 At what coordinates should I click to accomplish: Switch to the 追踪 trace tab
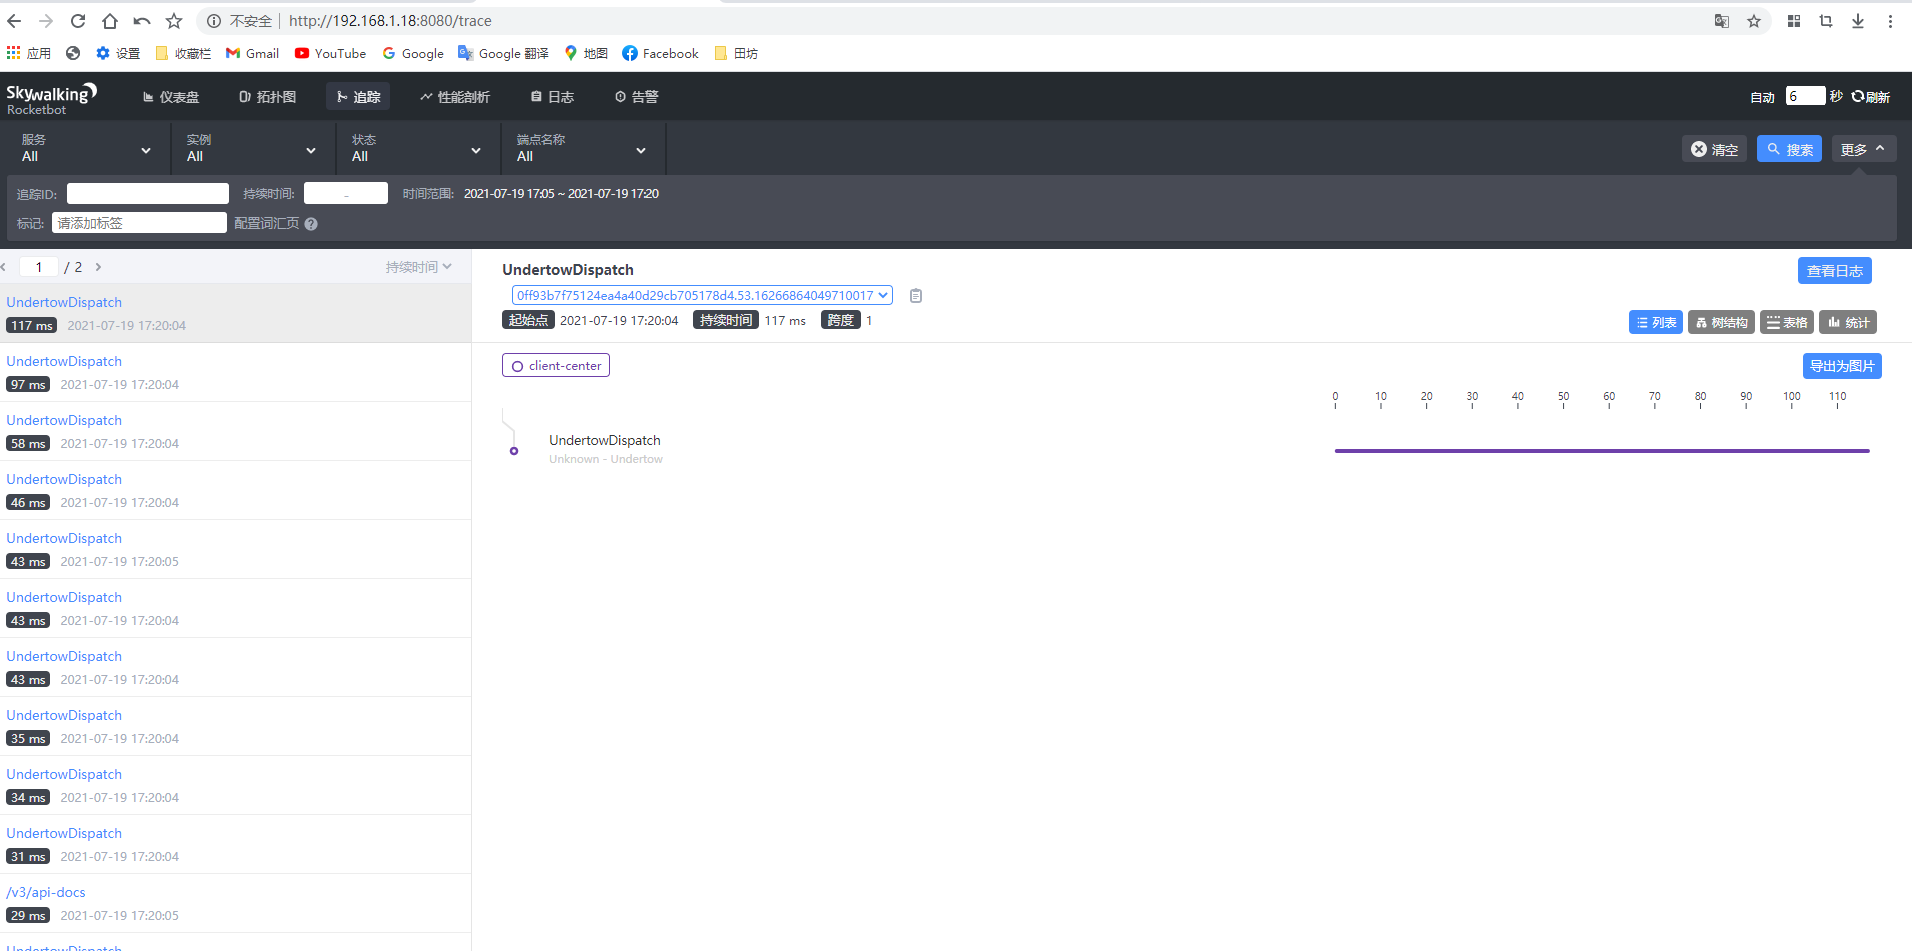(358, 97)
